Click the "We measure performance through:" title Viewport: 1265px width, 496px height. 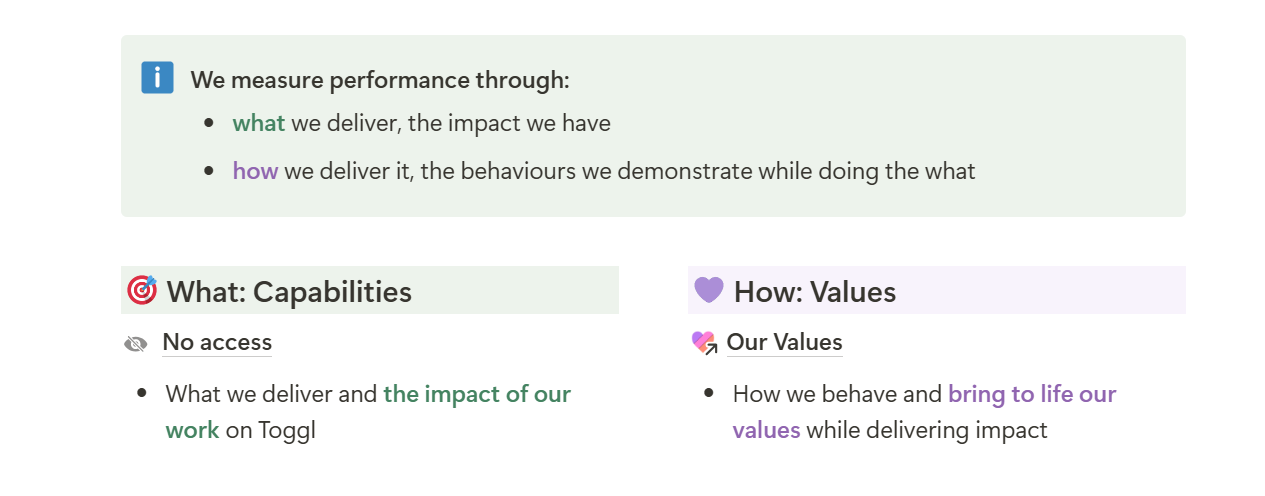click(x=380, y=80)
